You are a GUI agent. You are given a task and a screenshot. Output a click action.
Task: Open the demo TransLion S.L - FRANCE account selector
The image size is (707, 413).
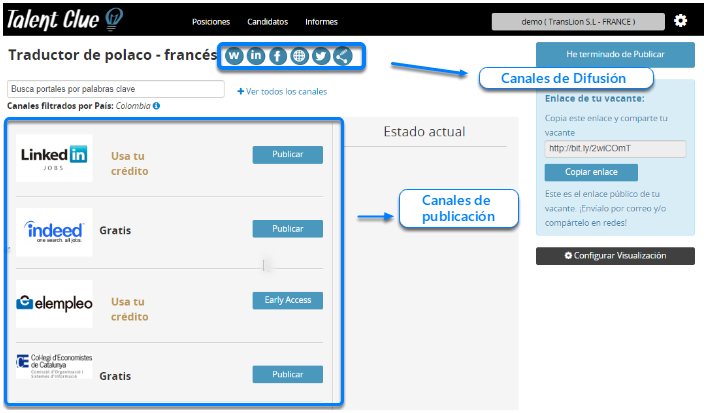[578, 22]
